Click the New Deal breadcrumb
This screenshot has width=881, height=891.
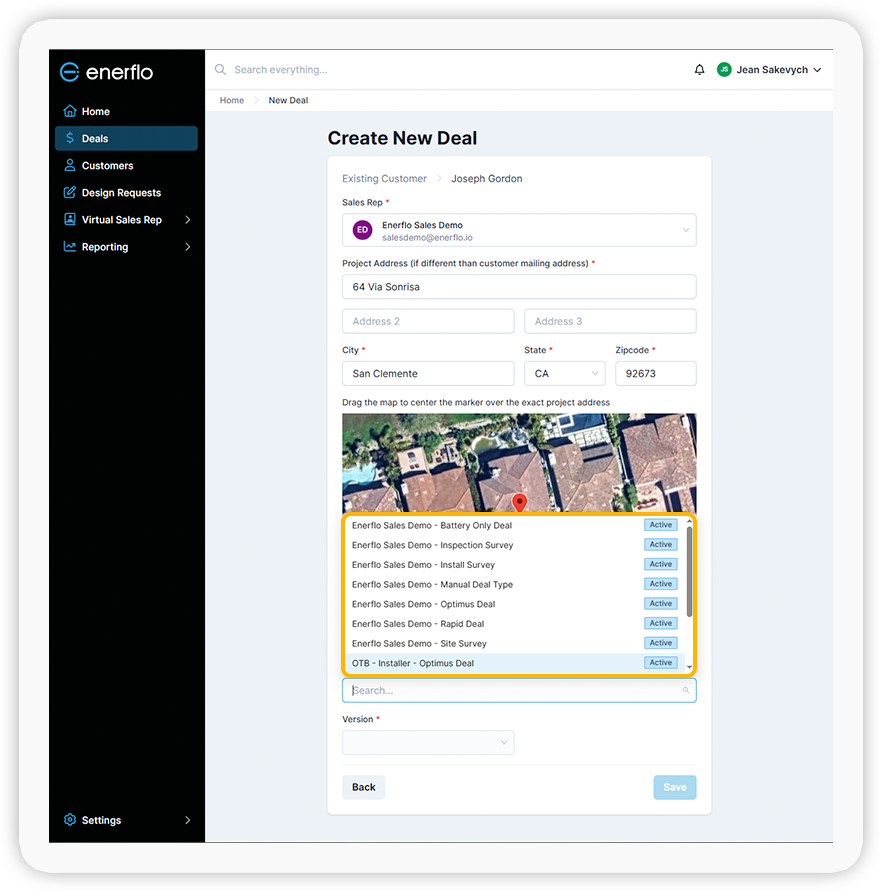(288, 100)
